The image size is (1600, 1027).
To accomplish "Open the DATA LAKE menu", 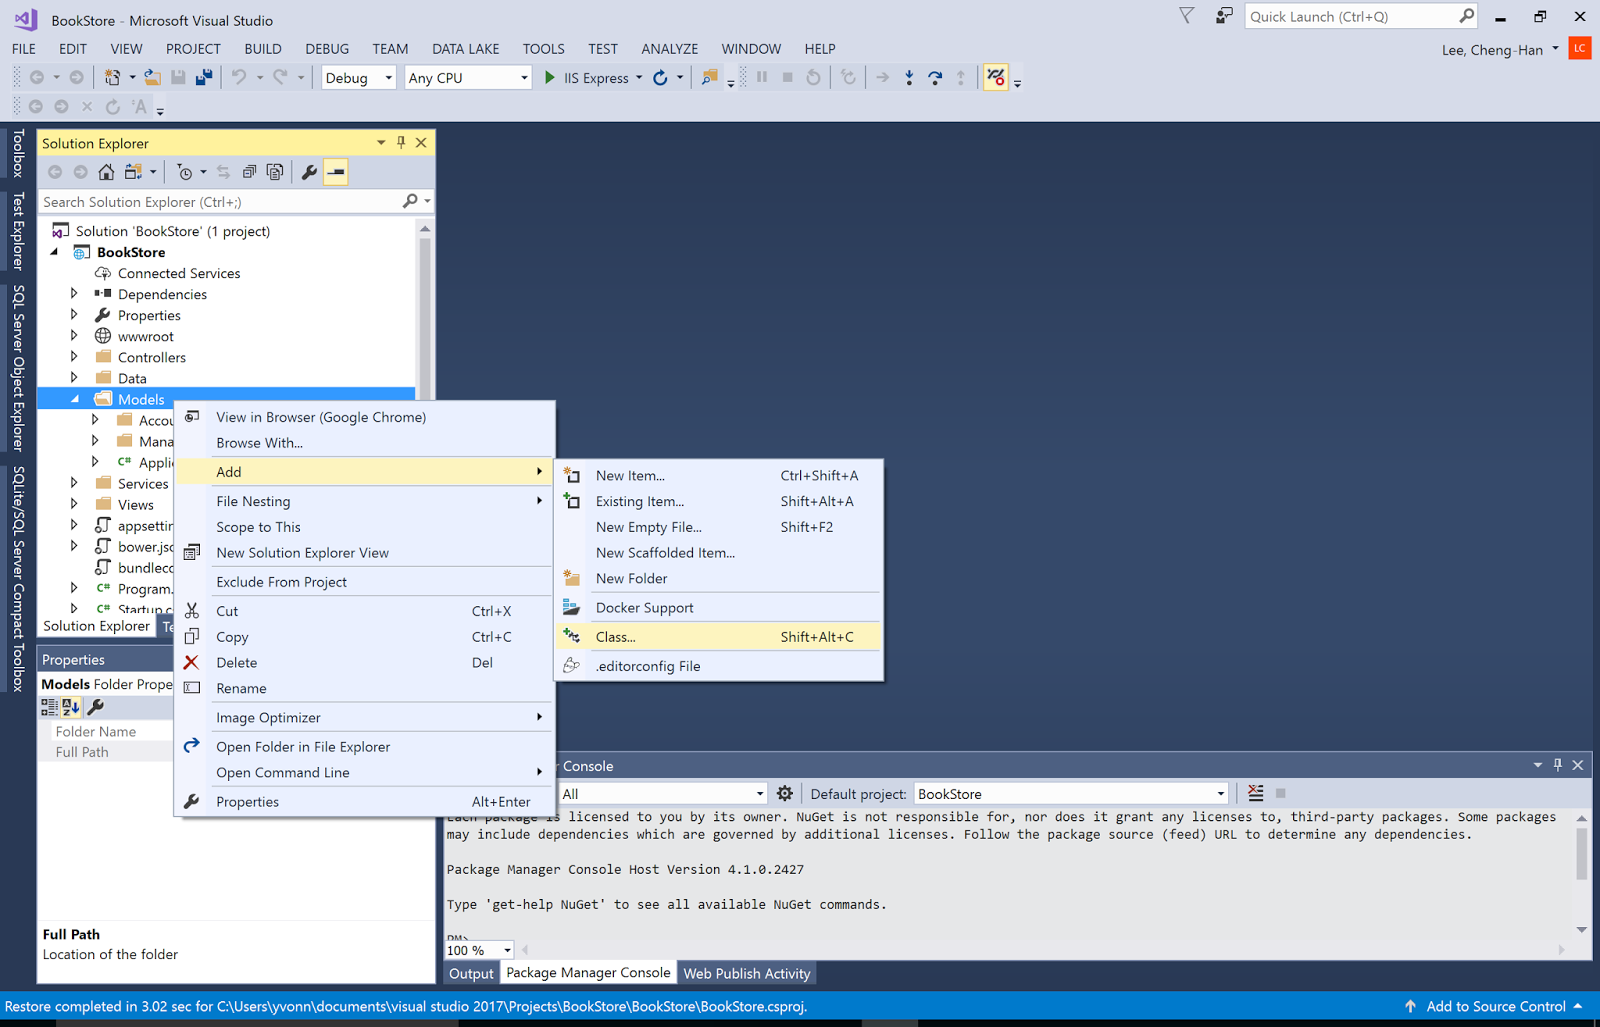I will coord(466,49).
